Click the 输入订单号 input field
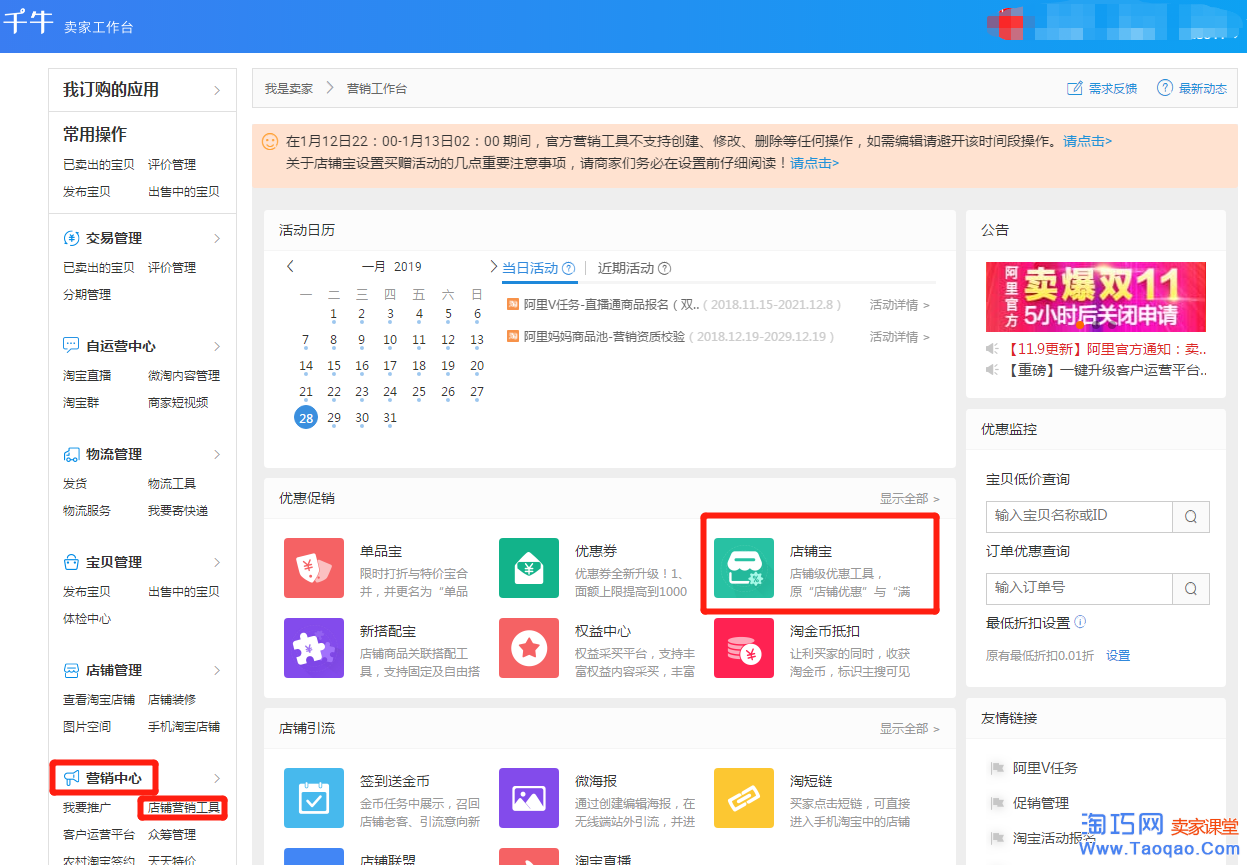The width and height of the screenshot is (1247, 865). [x=1079, y=588]
